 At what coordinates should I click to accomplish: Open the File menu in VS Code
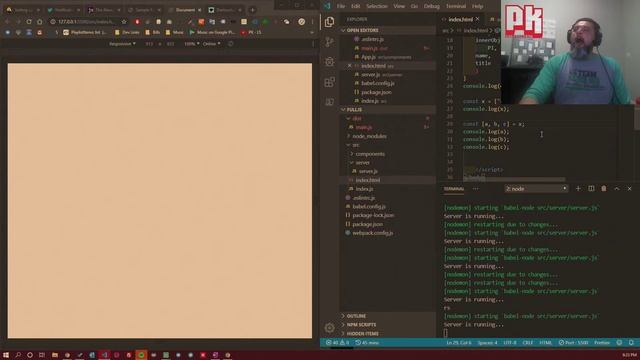pos(341,6)
